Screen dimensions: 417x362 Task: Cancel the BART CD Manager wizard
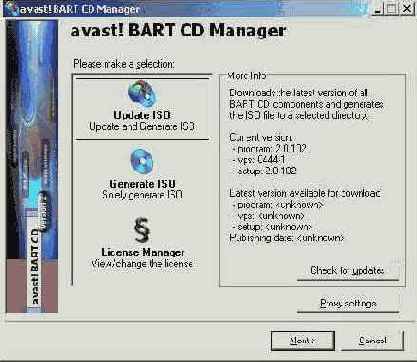click(372, 341)
